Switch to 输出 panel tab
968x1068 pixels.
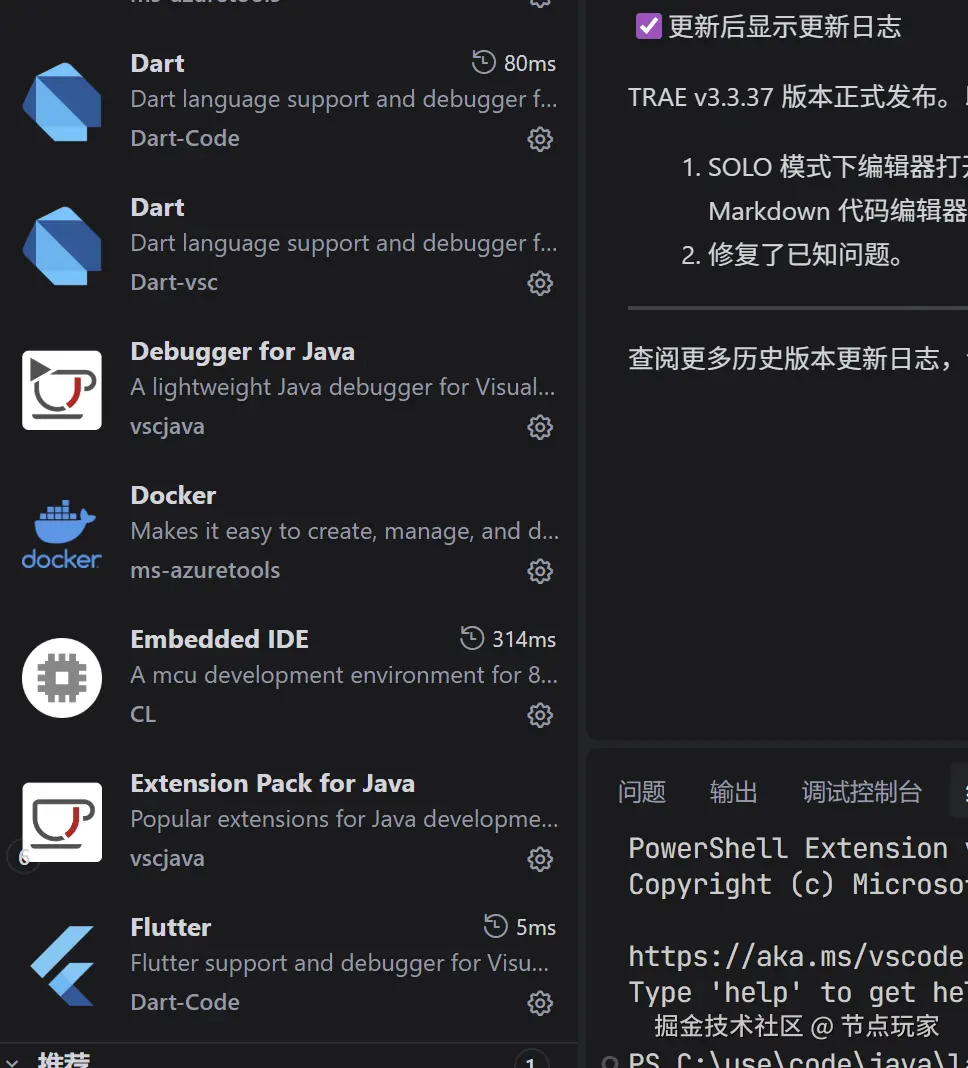pyautogui.click(x=733, y=792)
